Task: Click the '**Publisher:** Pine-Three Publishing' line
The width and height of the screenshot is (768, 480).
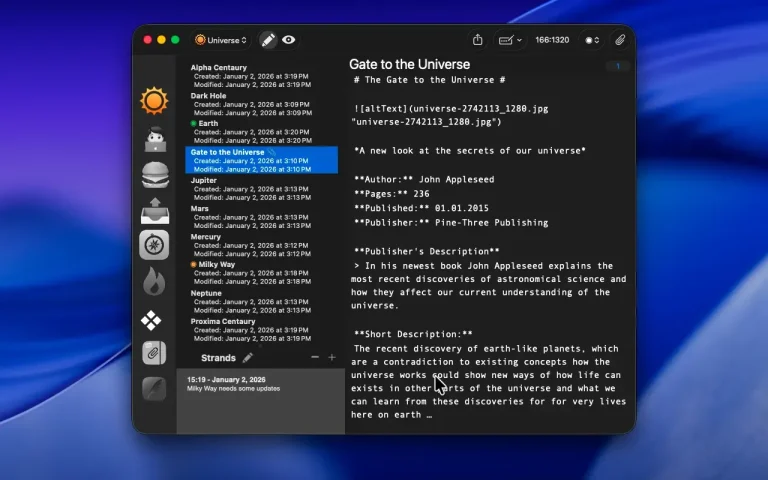Action: pos(451,222)
